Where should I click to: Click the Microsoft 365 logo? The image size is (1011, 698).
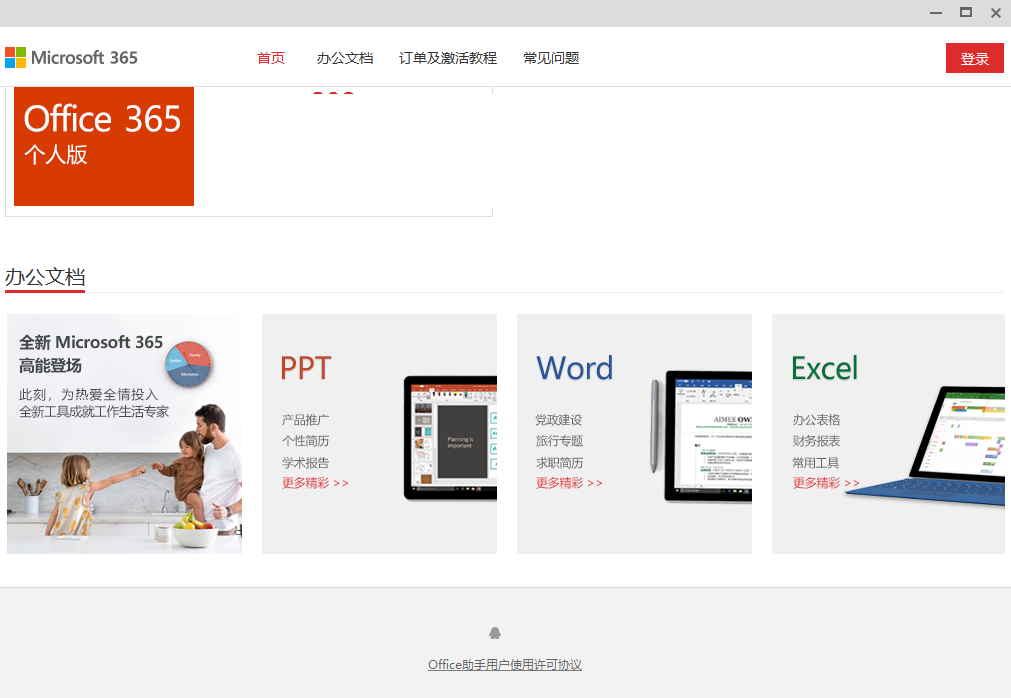tap(70, 57)
